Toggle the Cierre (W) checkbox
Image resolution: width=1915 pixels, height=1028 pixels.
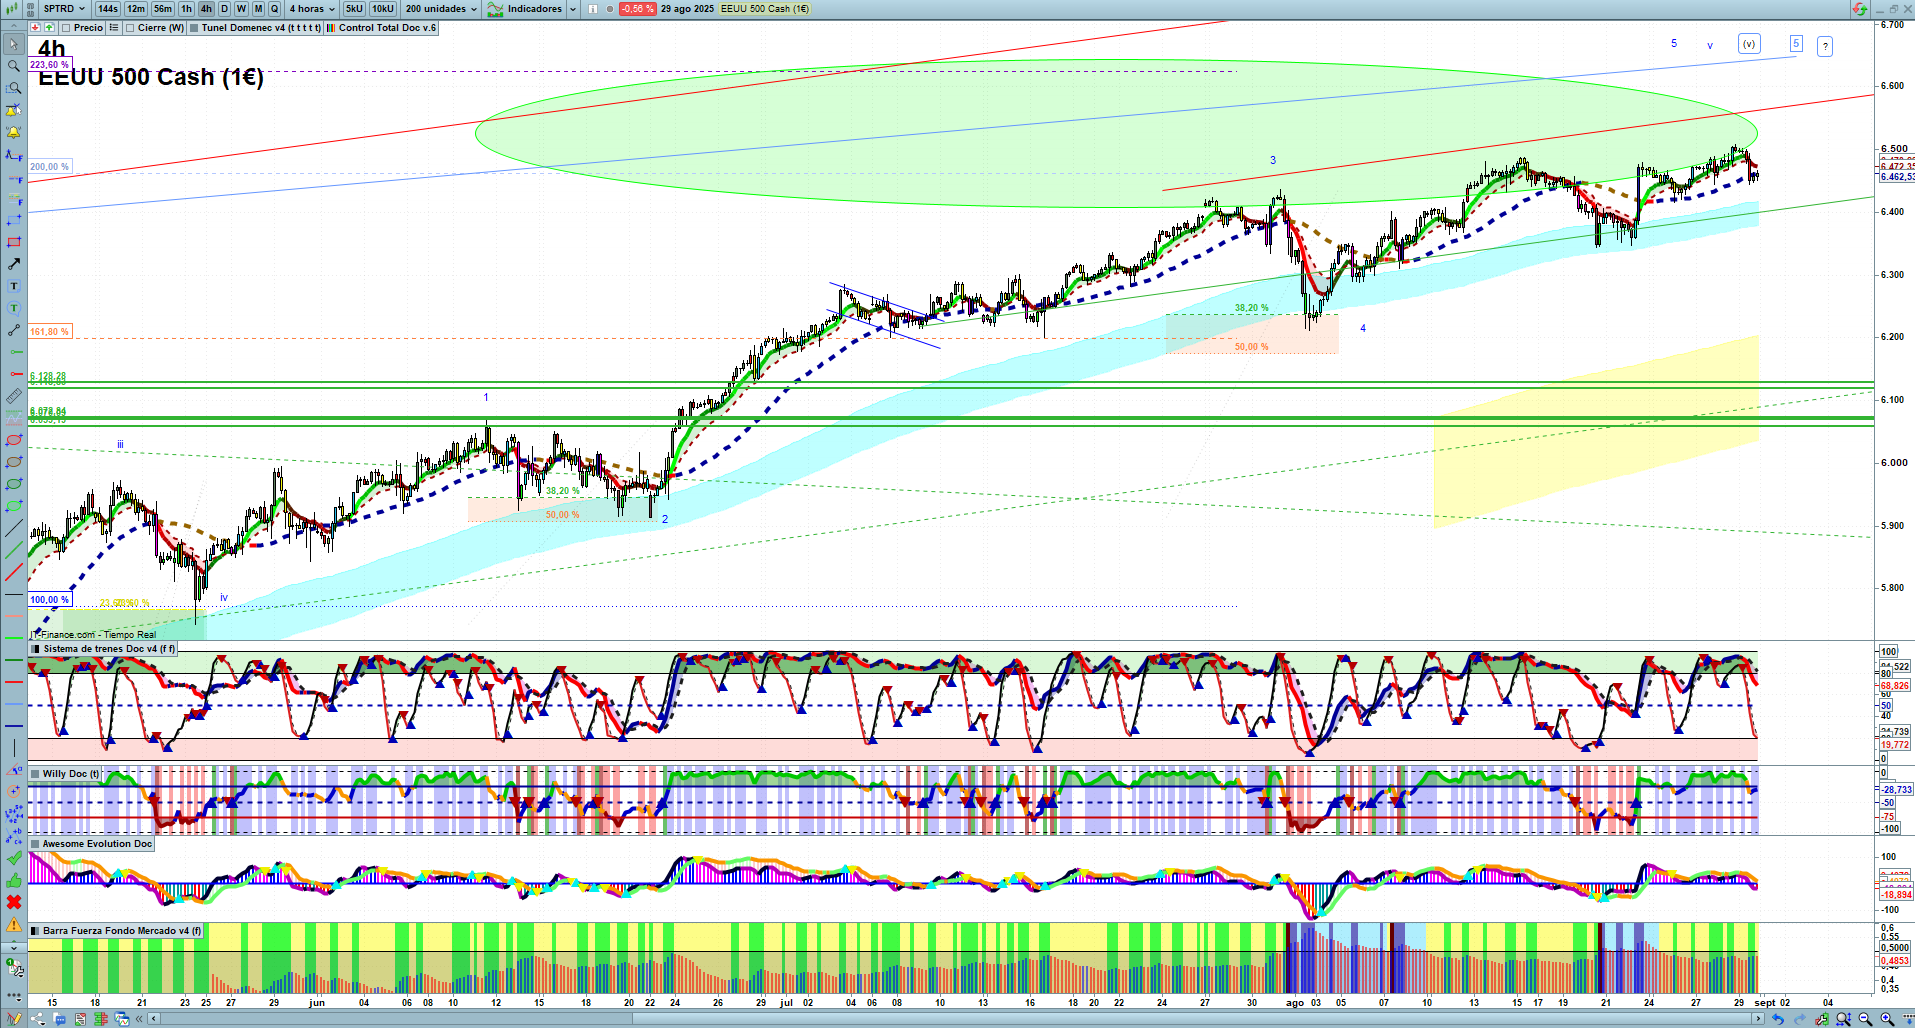[130, 28]
